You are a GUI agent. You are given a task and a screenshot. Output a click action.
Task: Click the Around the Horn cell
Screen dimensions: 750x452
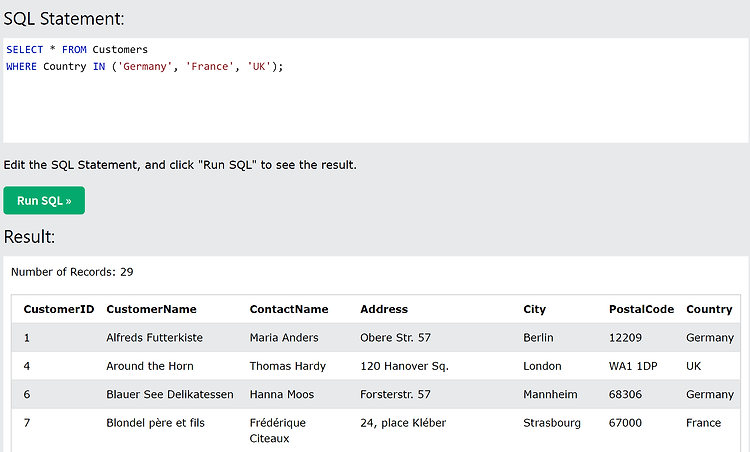[x=150, y=366]
